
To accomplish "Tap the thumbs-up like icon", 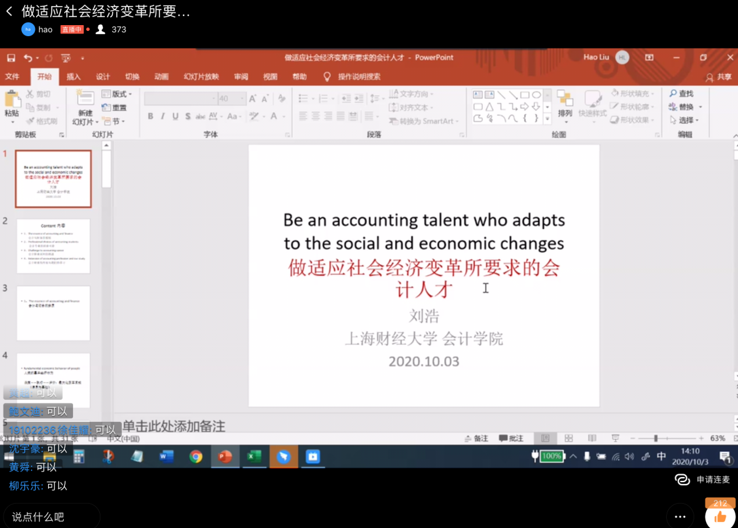I will [x=720, y=516].
